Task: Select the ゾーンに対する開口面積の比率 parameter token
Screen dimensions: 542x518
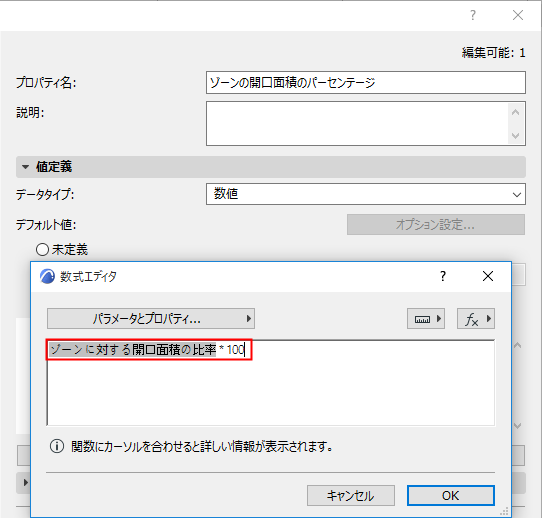Action: [x=133, y=350]
